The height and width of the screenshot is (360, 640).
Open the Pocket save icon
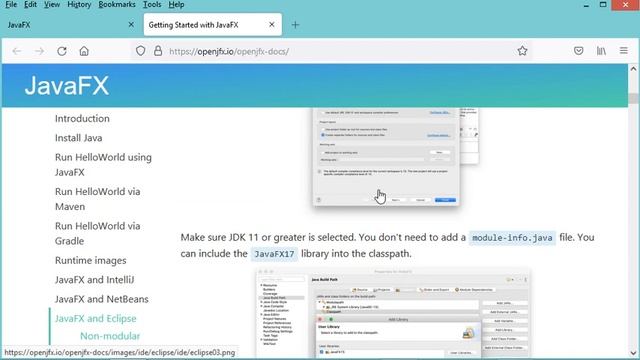[x=578, y=51]
